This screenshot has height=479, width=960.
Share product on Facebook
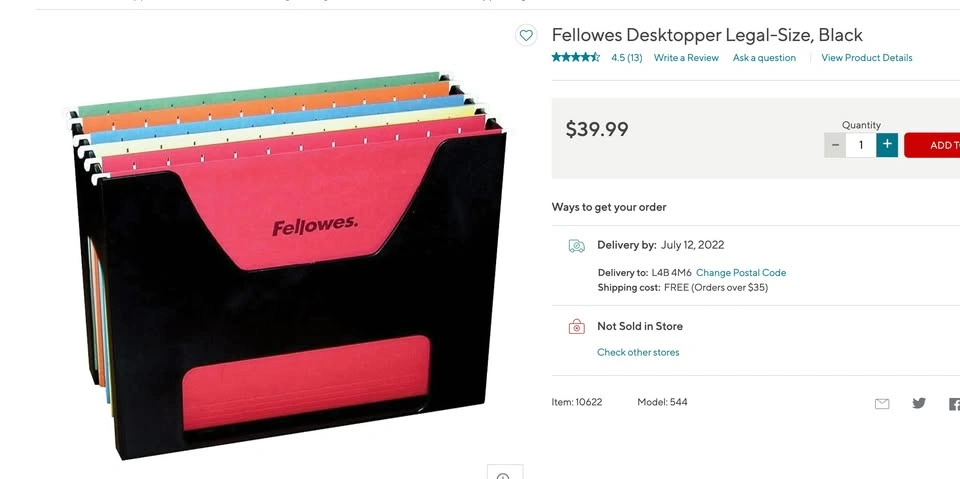click(954, 404)
